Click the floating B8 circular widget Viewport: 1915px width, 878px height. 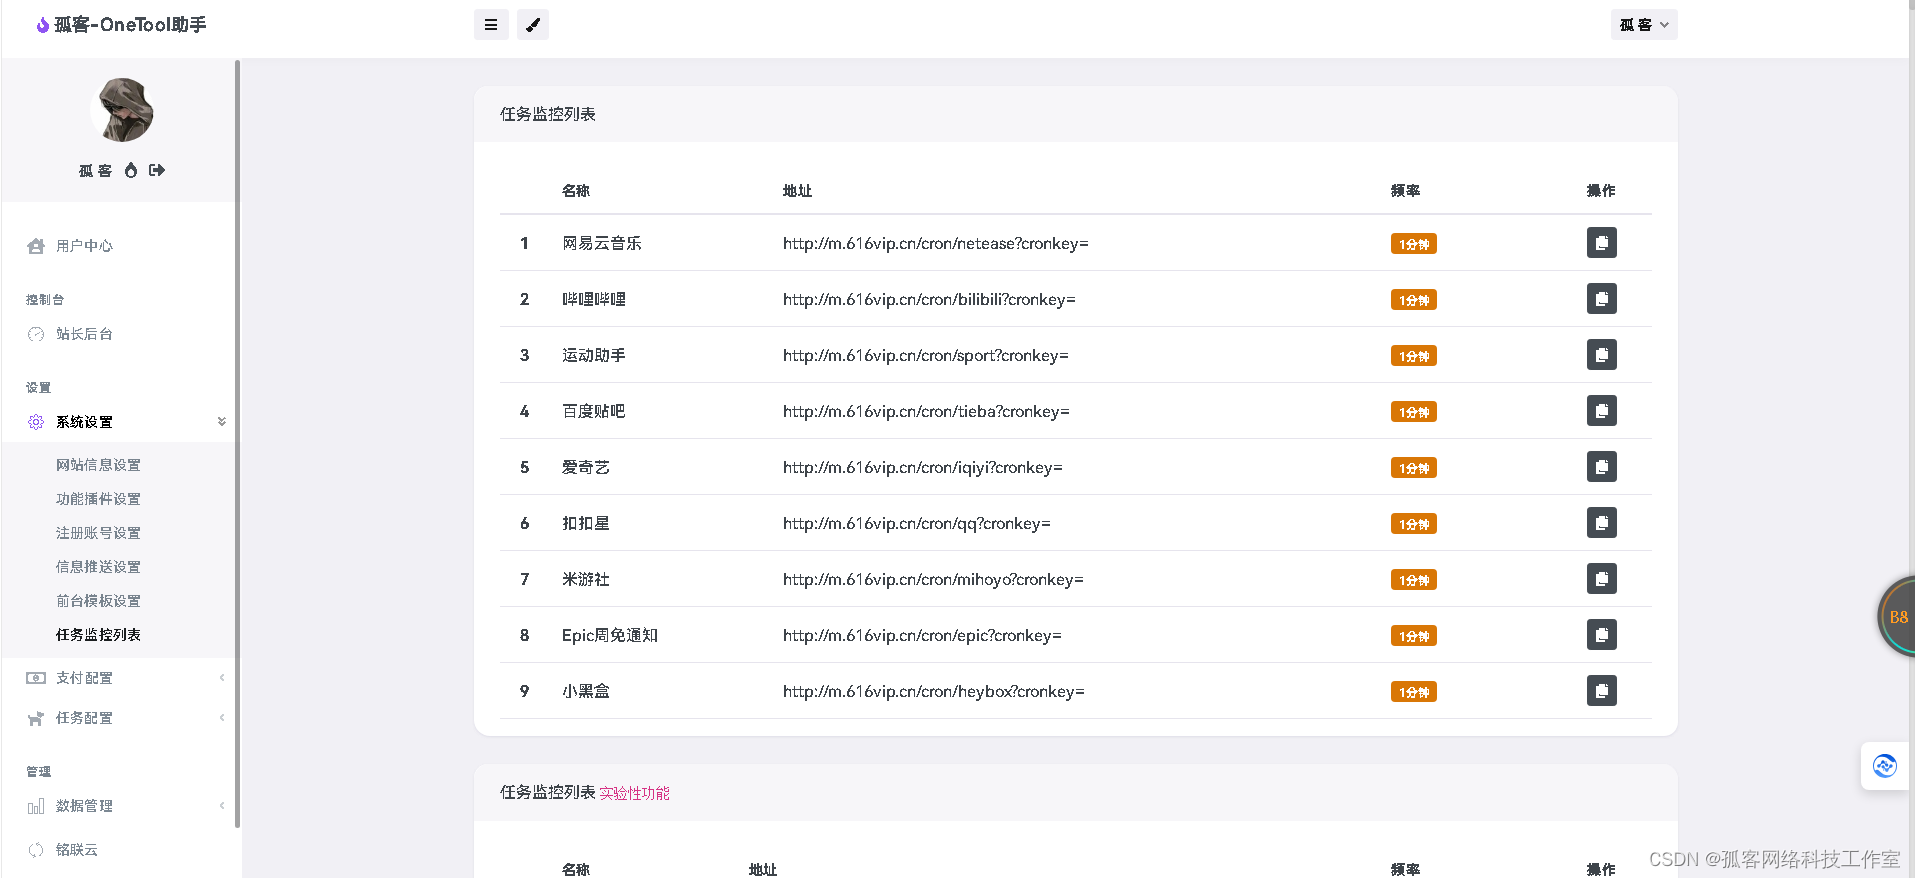pyautogui.click(x=1897, y=617)
